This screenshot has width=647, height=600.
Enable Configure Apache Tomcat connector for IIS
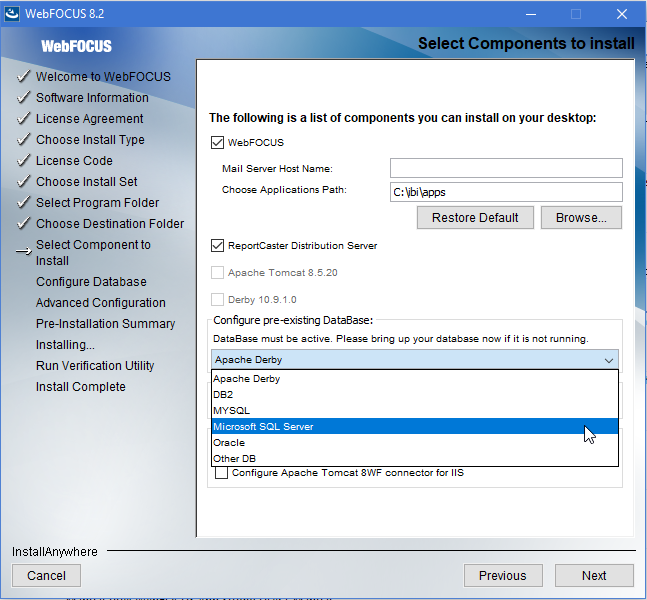[222, 473]
